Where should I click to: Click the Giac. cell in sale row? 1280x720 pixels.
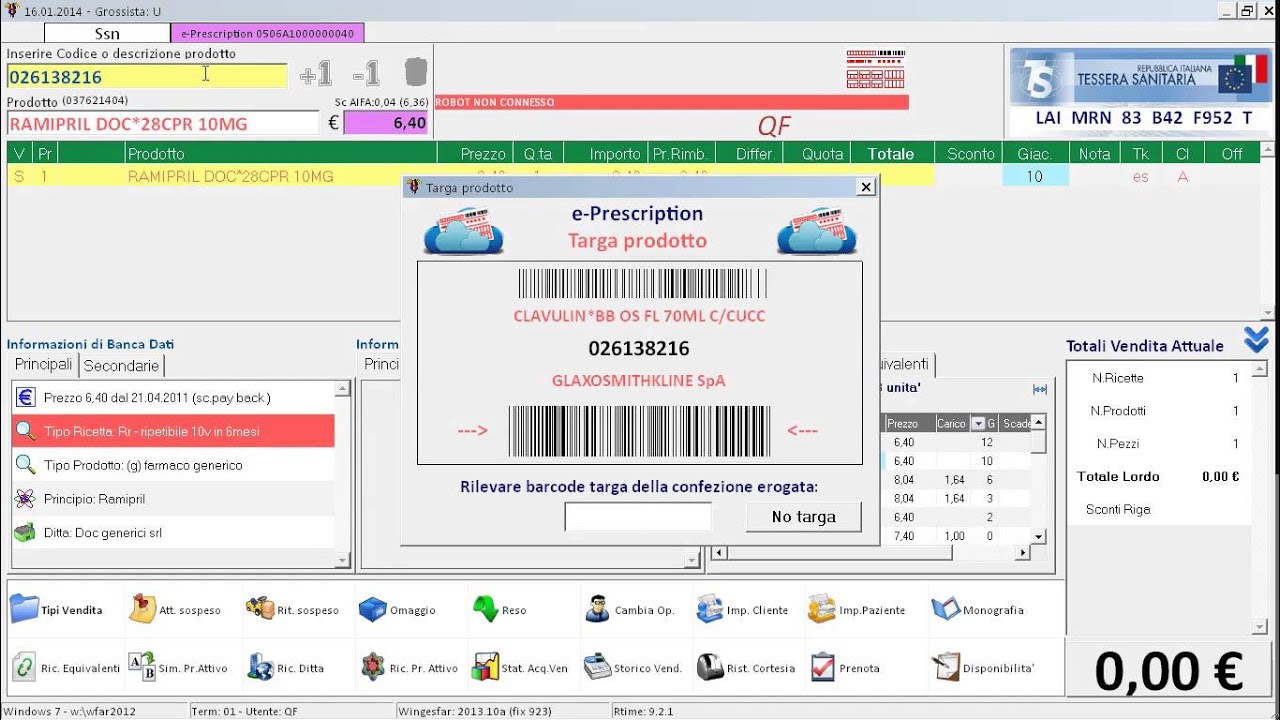coord(1035,177)
